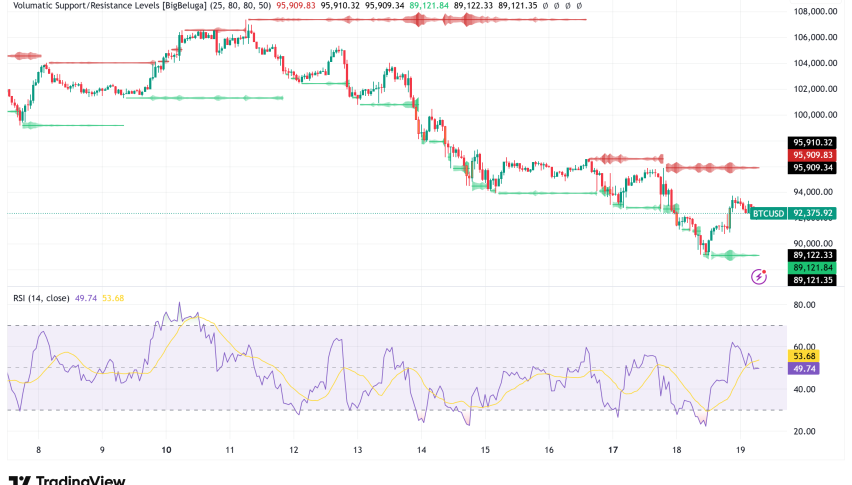Screen dimensions: 852x485
Task: Click the purple 49.74 RSI axis label
Action: [x=805, y=369]
